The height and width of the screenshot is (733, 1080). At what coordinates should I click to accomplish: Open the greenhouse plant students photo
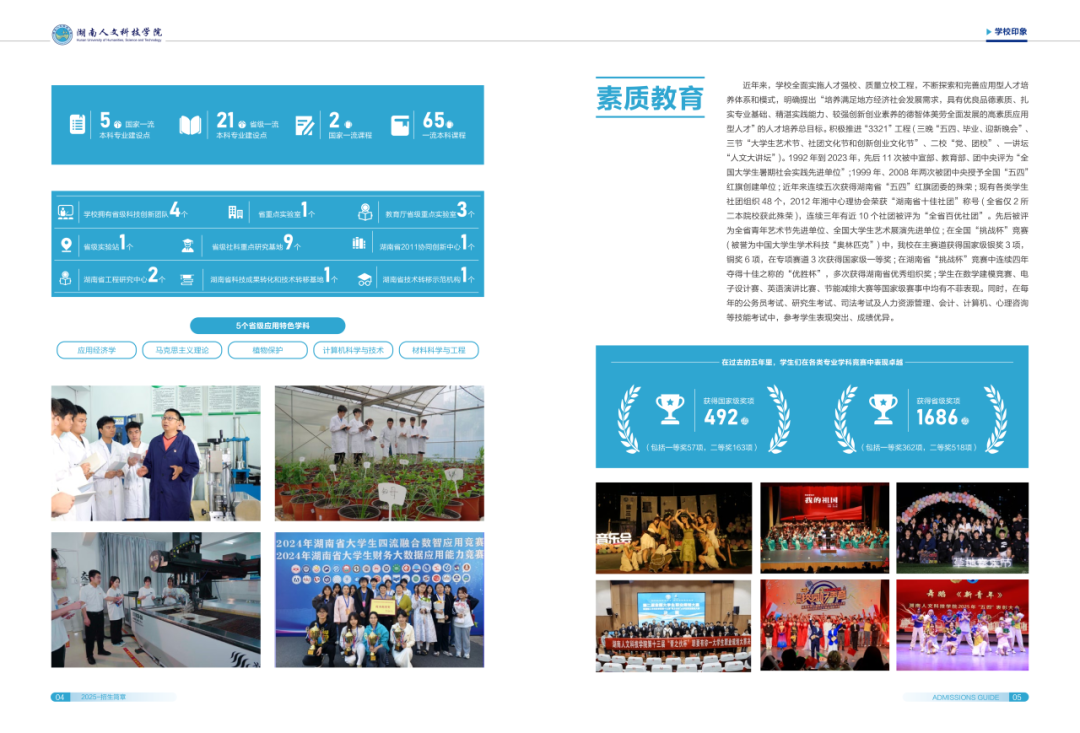click(379, 453)
